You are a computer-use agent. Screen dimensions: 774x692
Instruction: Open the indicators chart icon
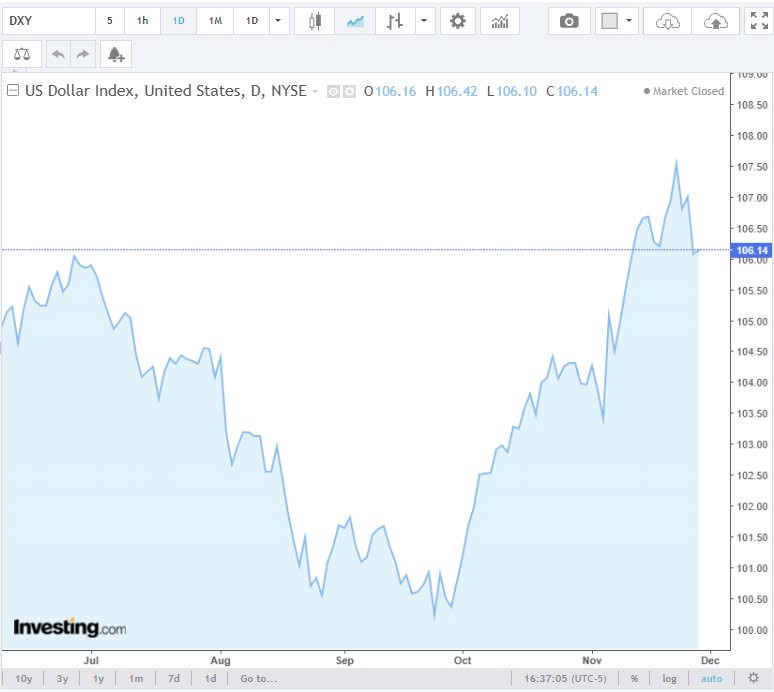click(499, 21)
